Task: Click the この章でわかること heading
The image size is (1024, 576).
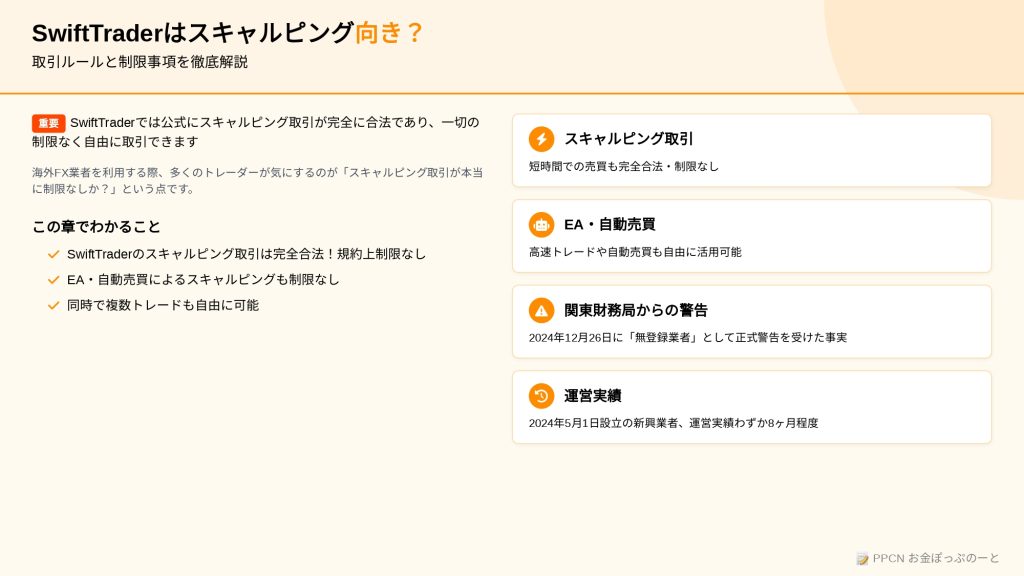Action: pyautogui.click(x=96, y=227)
